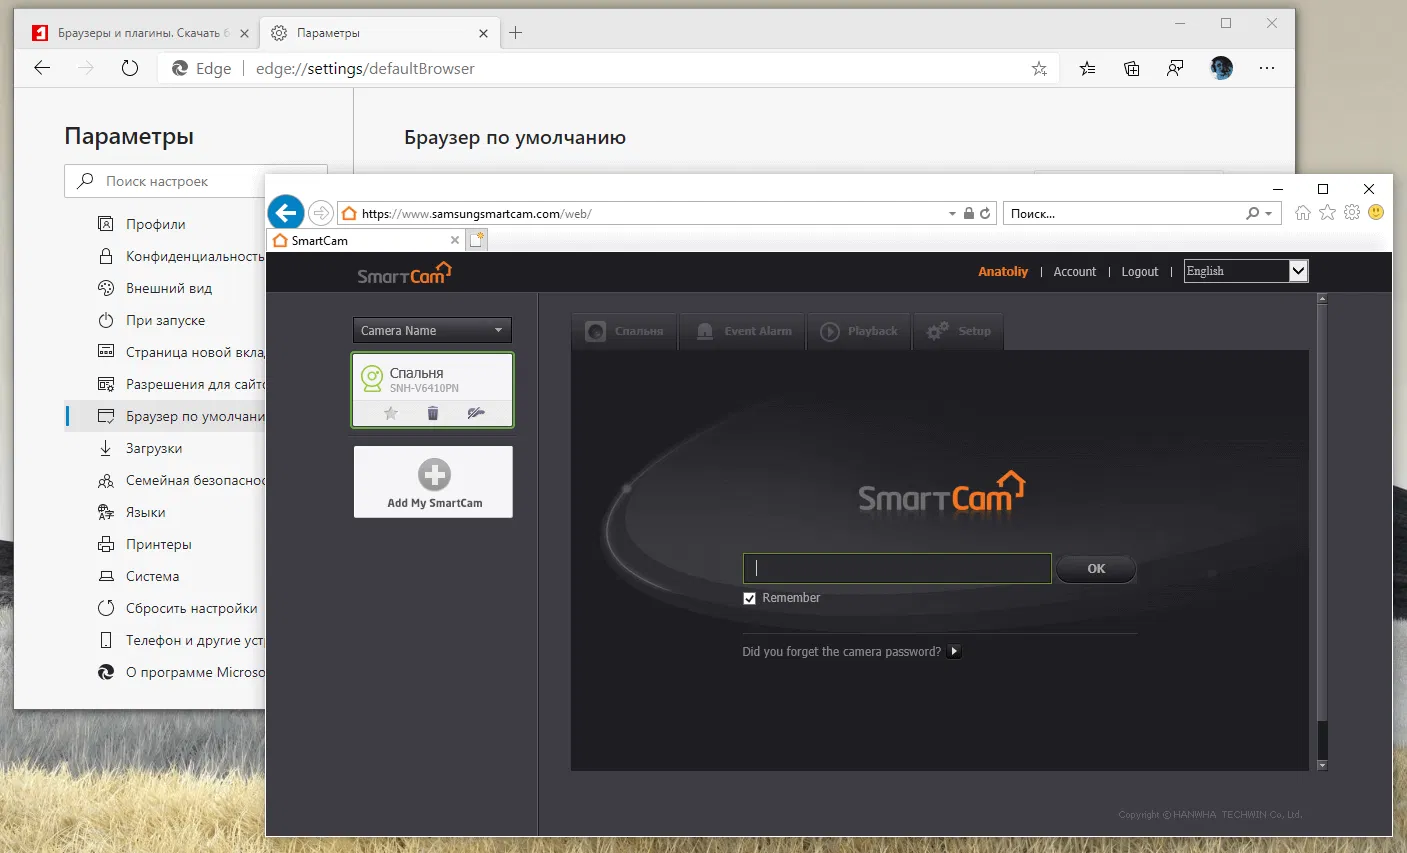Click the SmartCam page scrollbar down arrow
Viewport: 1407px width, 853px height.
[x=1322, y=765]
